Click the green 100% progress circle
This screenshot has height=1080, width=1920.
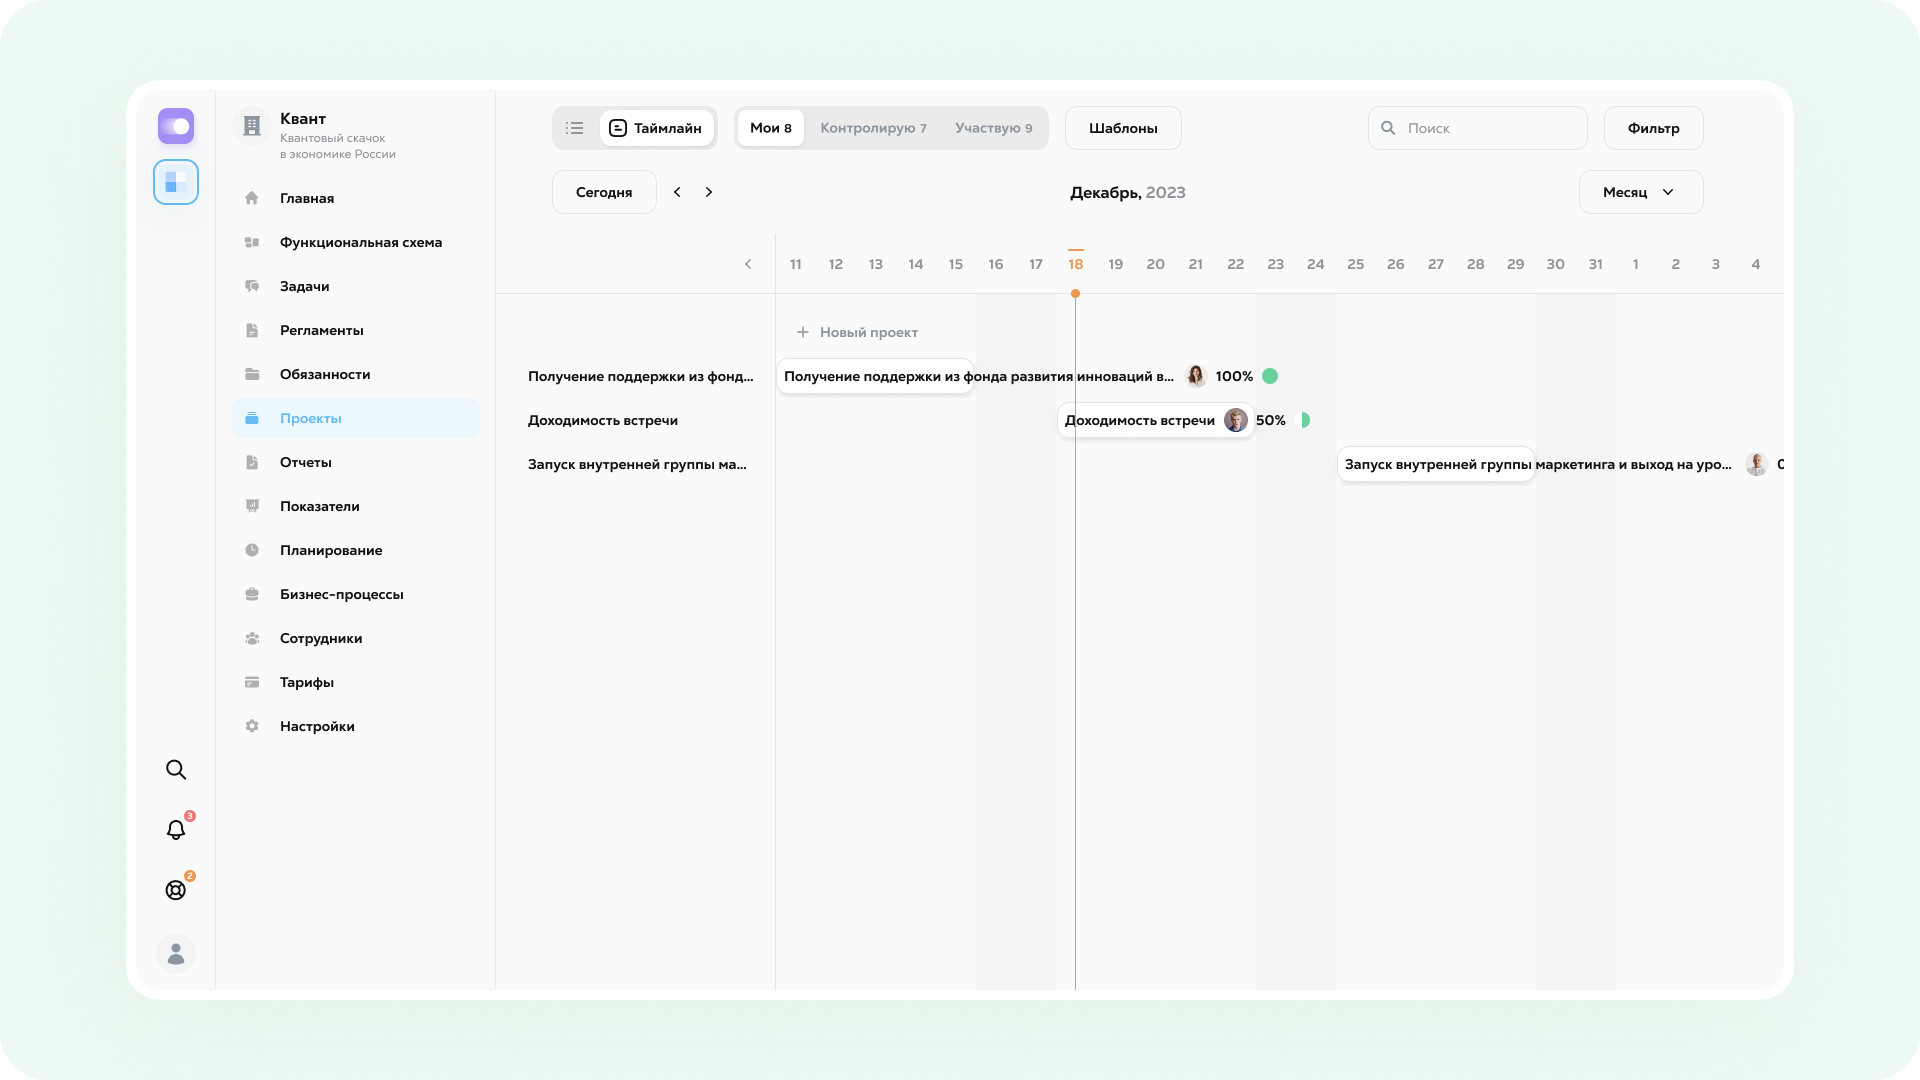pos(1270,376)
